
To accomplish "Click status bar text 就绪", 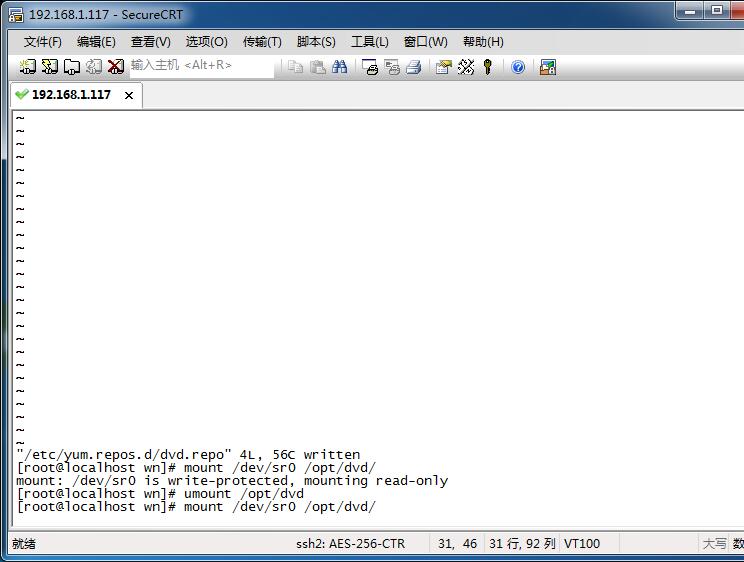I will [24, 543].
